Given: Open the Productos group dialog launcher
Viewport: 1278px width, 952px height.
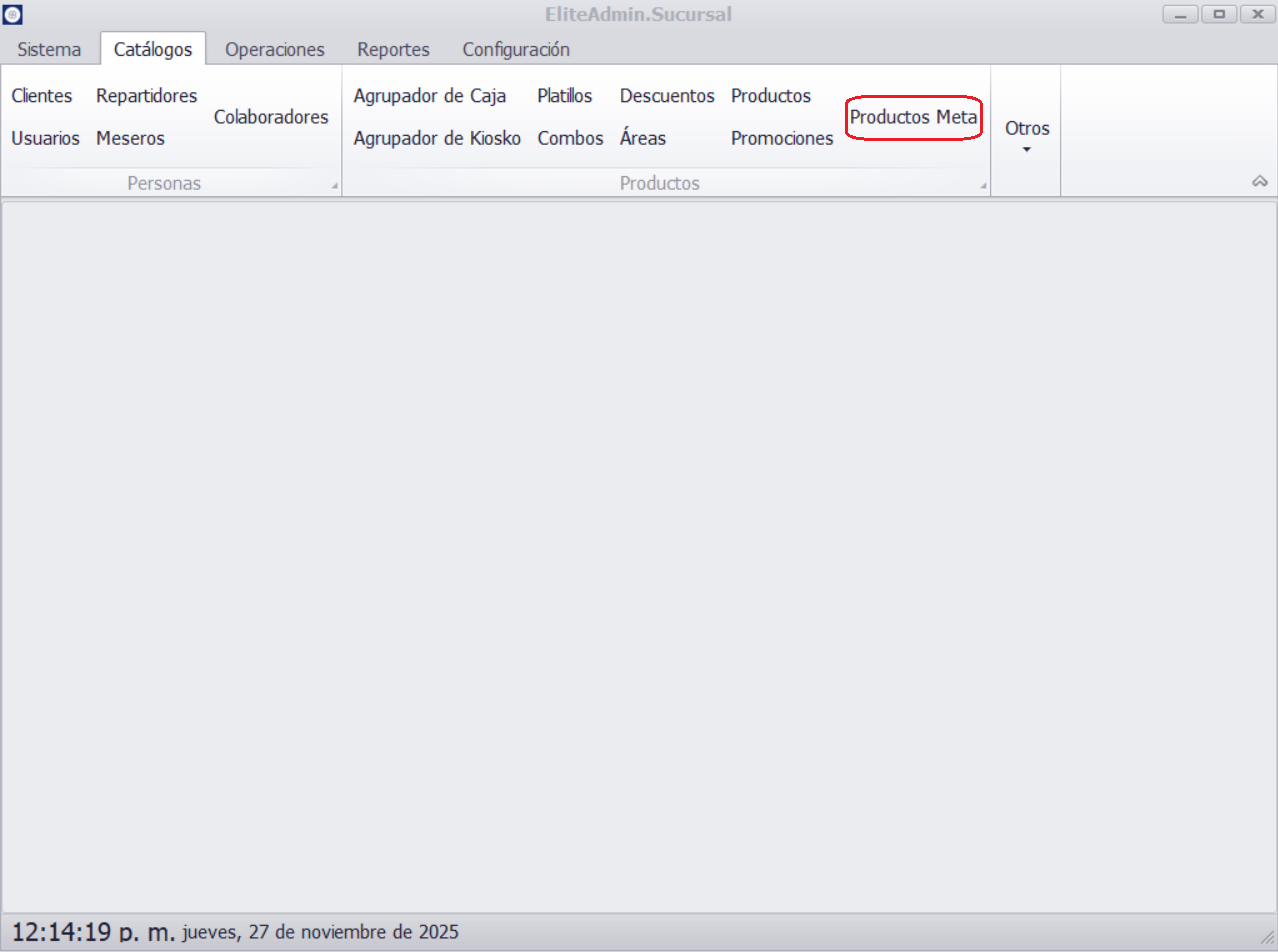Looking at the screenshot, I should [983, 186].
